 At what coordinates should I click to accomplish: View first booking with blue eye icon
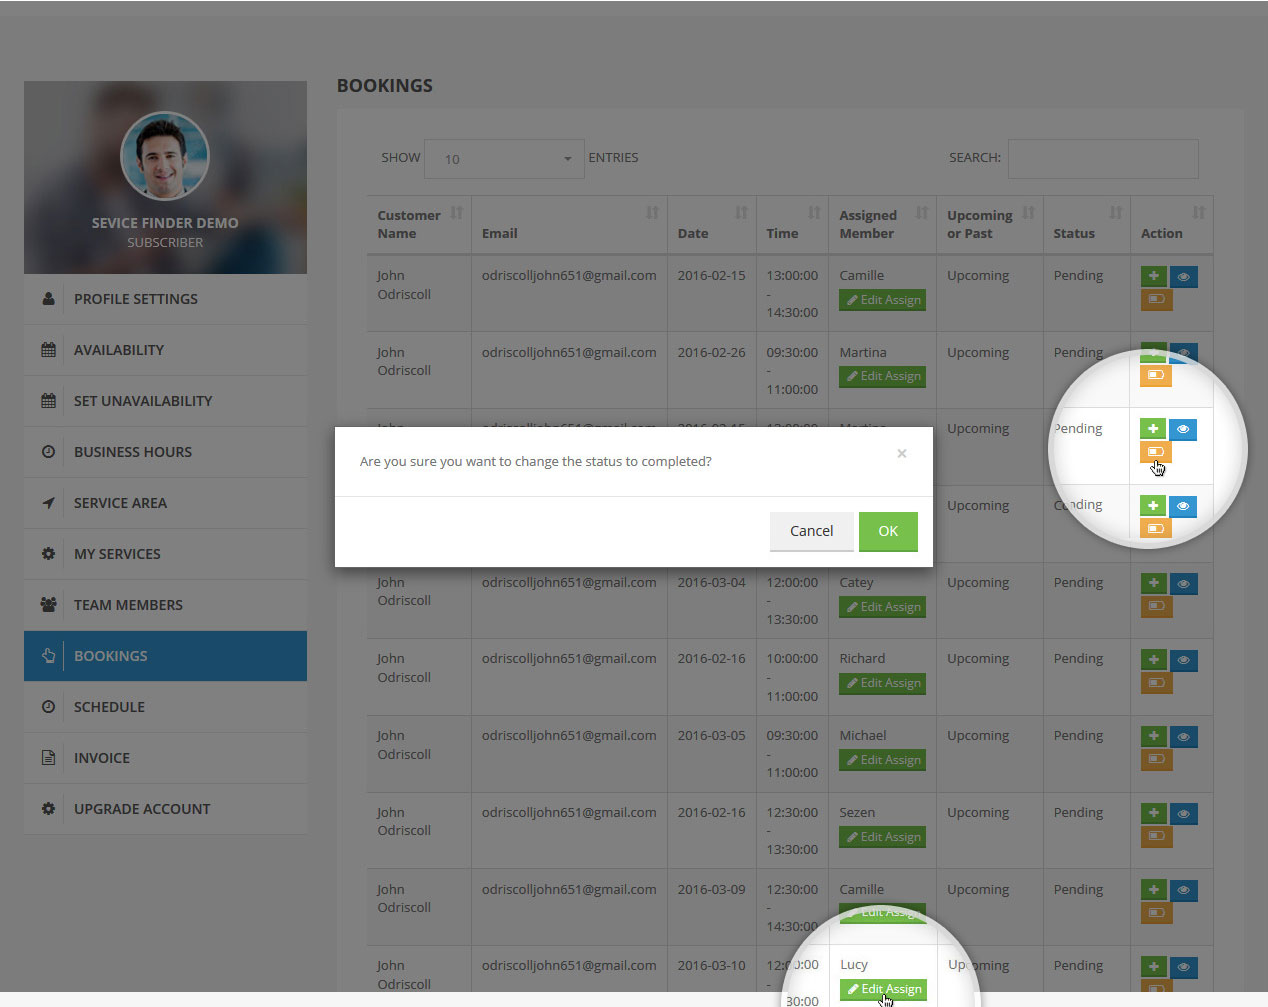(1183, 277)
